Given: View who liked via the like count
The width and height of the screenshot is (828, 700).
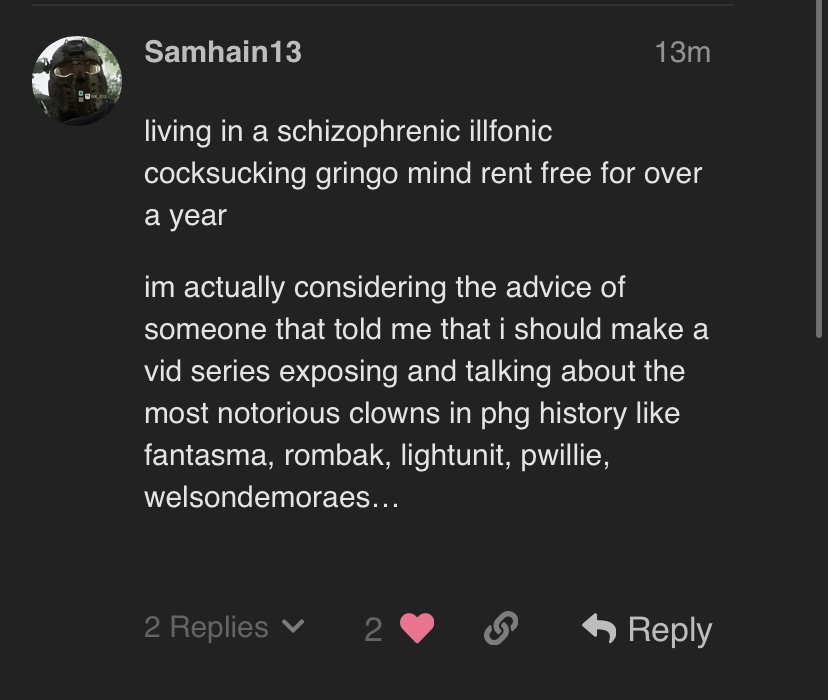Looking at the screenshot, I should (373, 629).
